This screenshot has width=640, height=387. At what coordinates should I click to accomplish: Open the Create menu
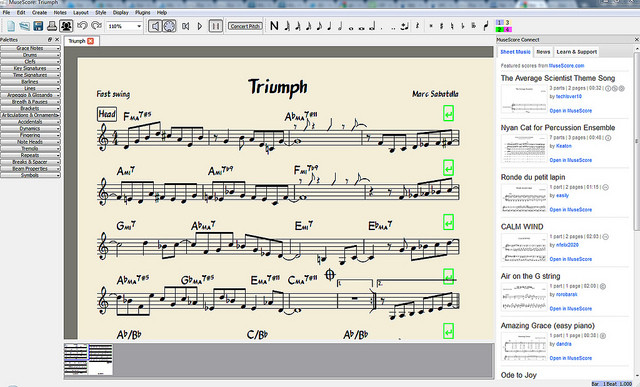coord(40,13)
